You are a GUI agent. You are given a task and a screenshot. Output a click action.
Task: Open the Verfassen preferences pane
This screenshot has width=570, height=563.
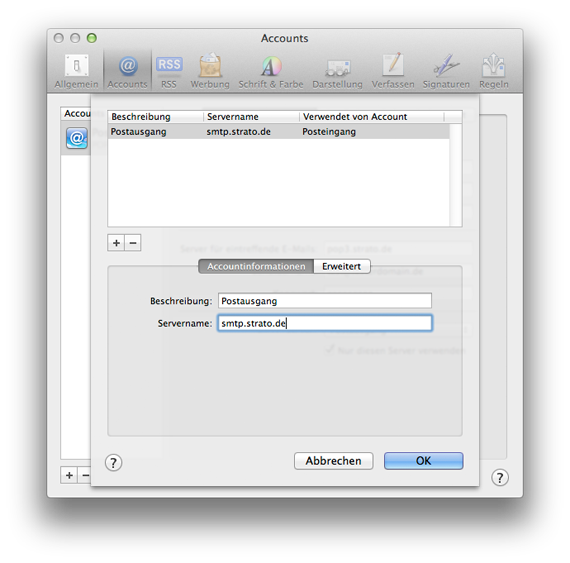(x=393, y=72)
